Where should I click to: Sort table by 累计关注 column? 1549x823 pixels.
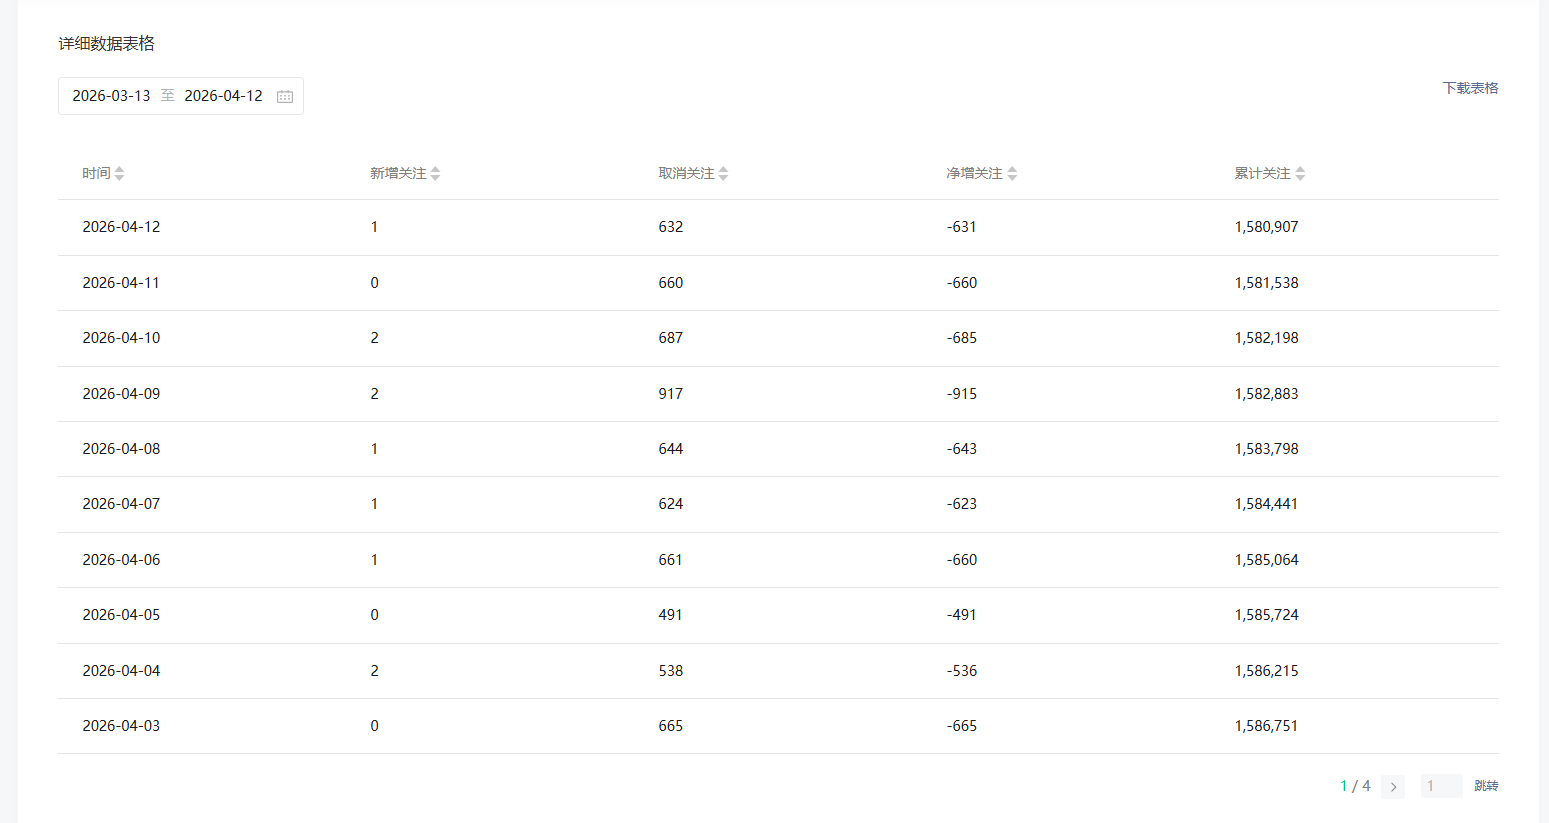tap(1300, 174)
